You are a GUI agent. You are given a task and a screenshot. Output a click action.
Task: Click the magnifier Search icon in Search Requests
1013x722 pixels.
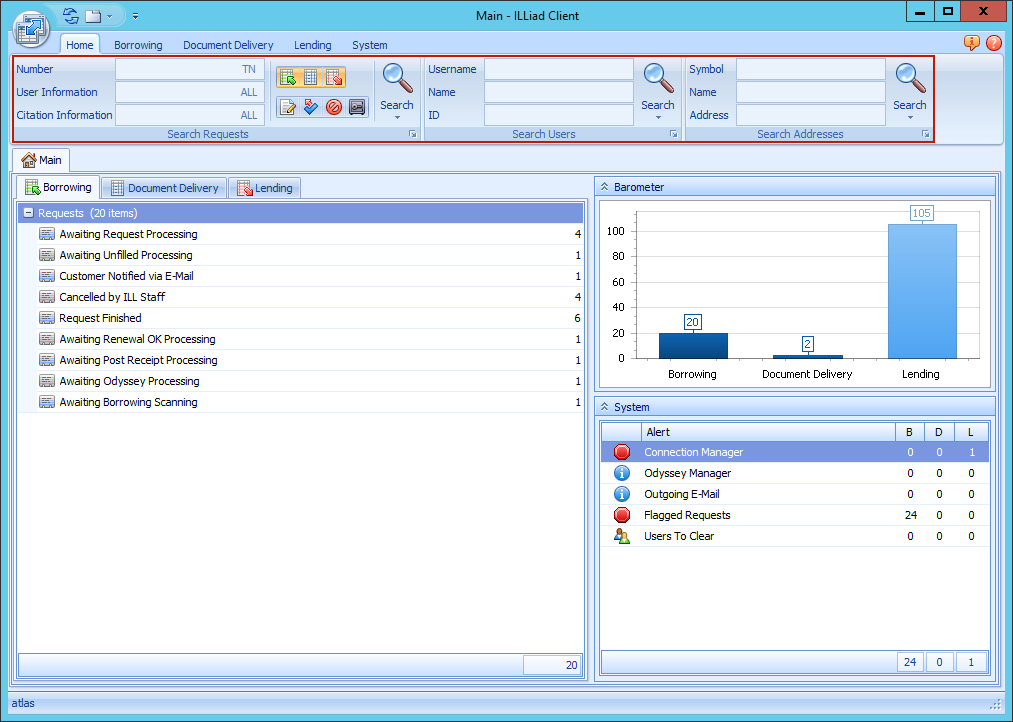point(396,78)
